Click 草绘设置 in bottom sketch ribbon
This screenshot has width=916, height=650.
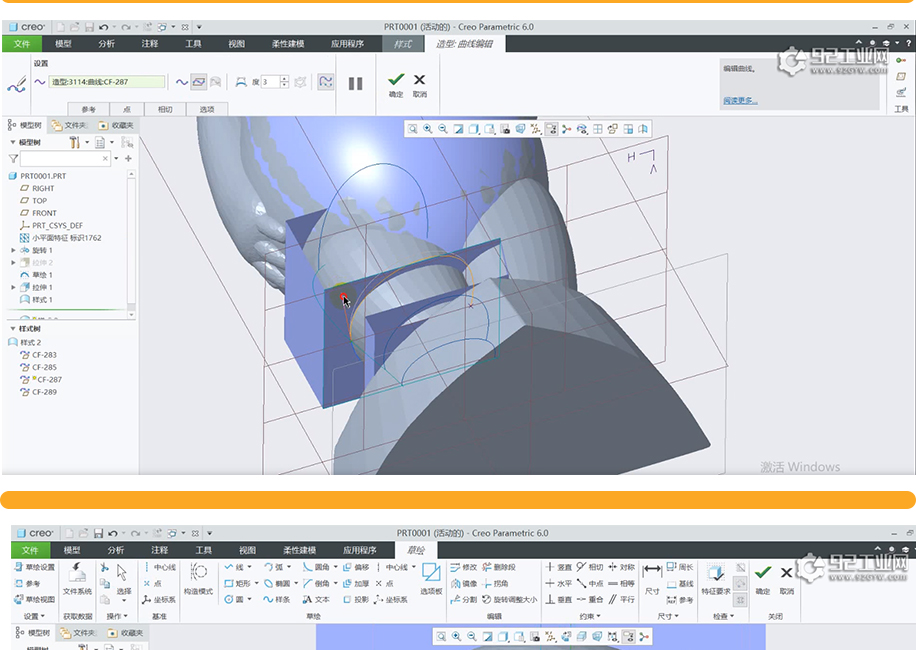[34, 567]
